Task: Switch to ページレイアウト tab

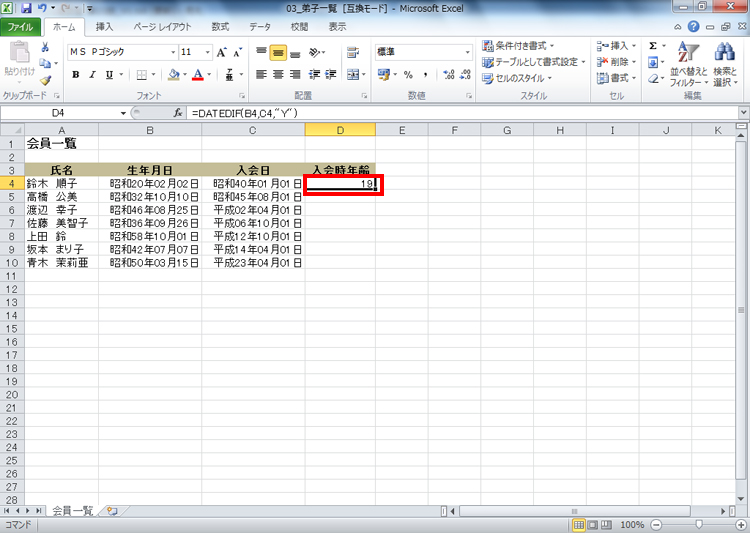Action: (162, 27)
